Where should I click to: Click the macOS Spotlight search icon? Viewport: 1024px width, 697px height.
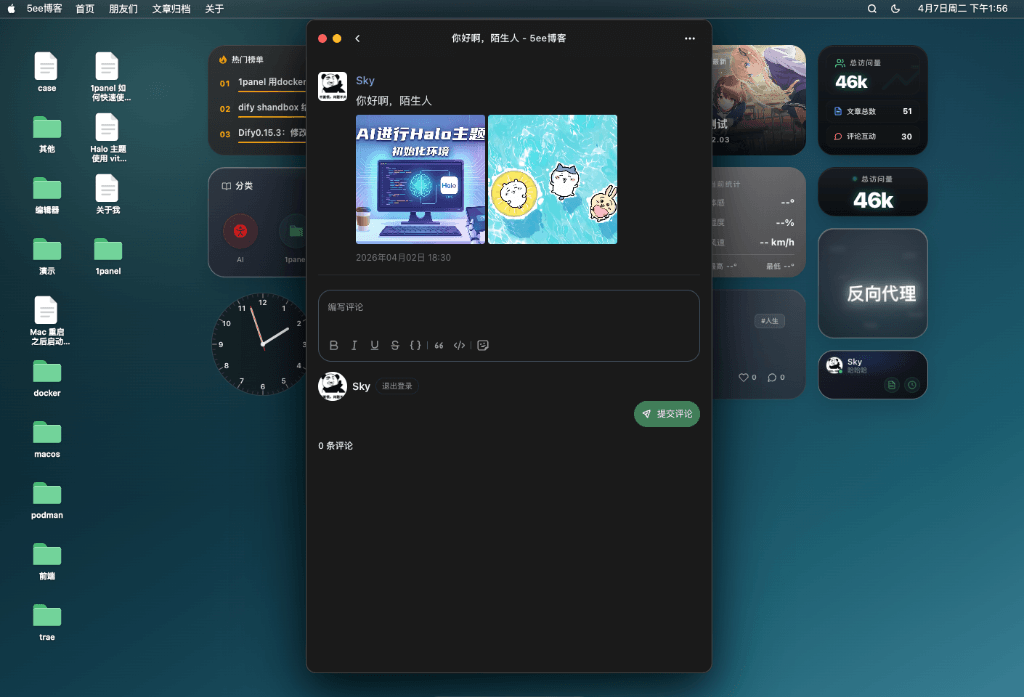pos(872,8)
